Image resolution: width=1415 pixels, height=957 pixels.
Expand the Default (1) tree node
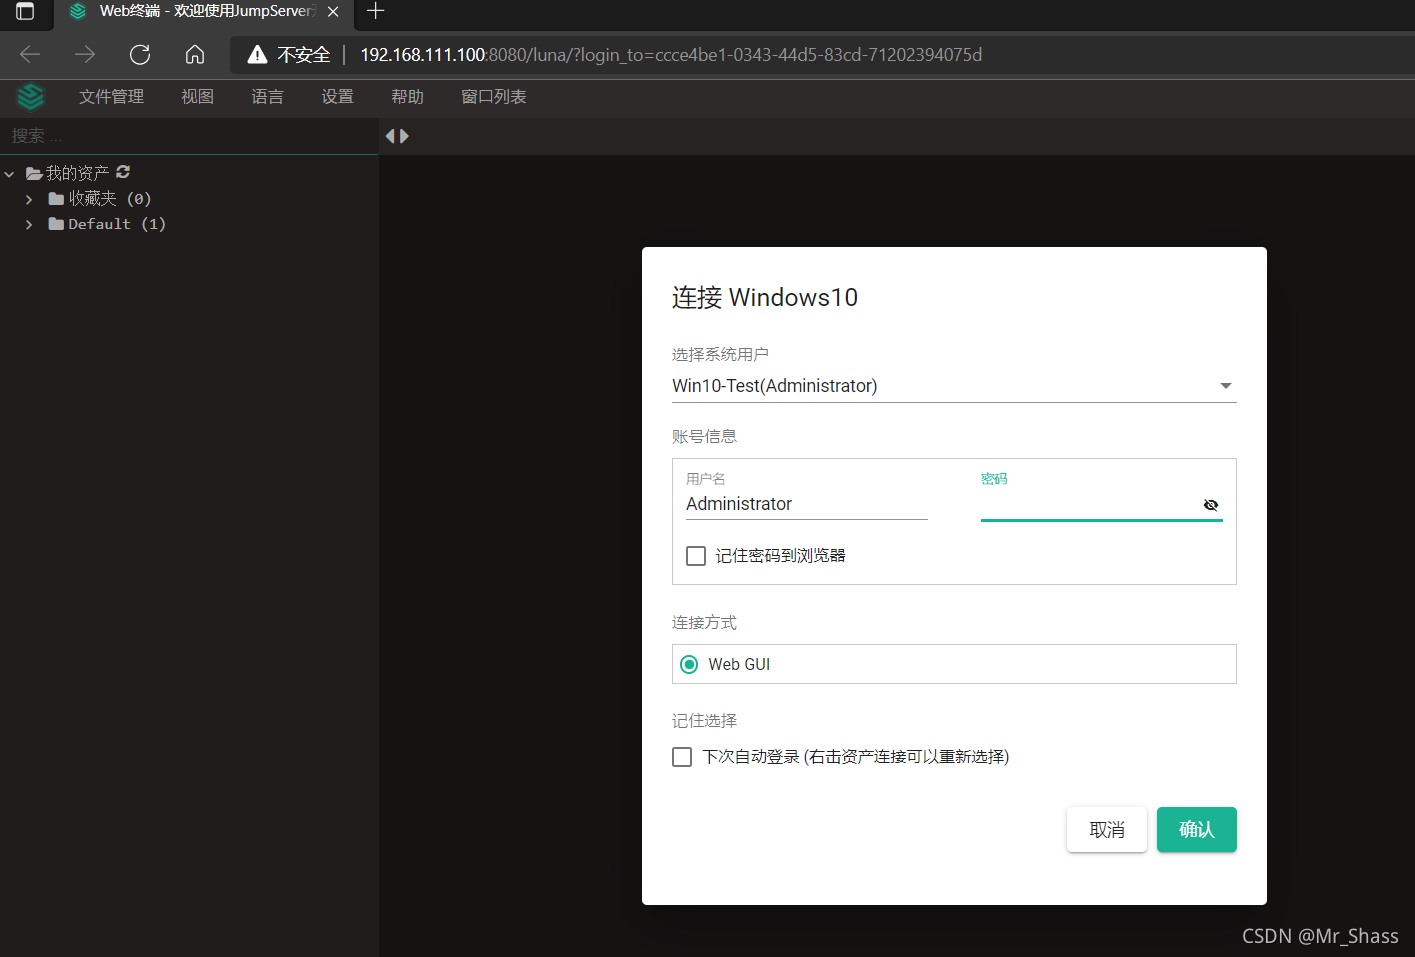pyautogui.click(x=28, y=224)
